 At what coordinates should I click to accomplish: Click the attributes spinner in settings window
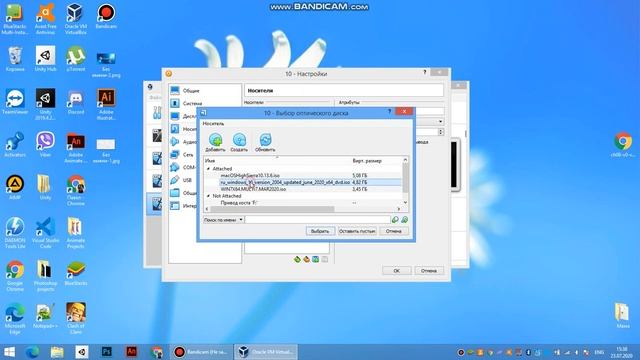(440, 132)
